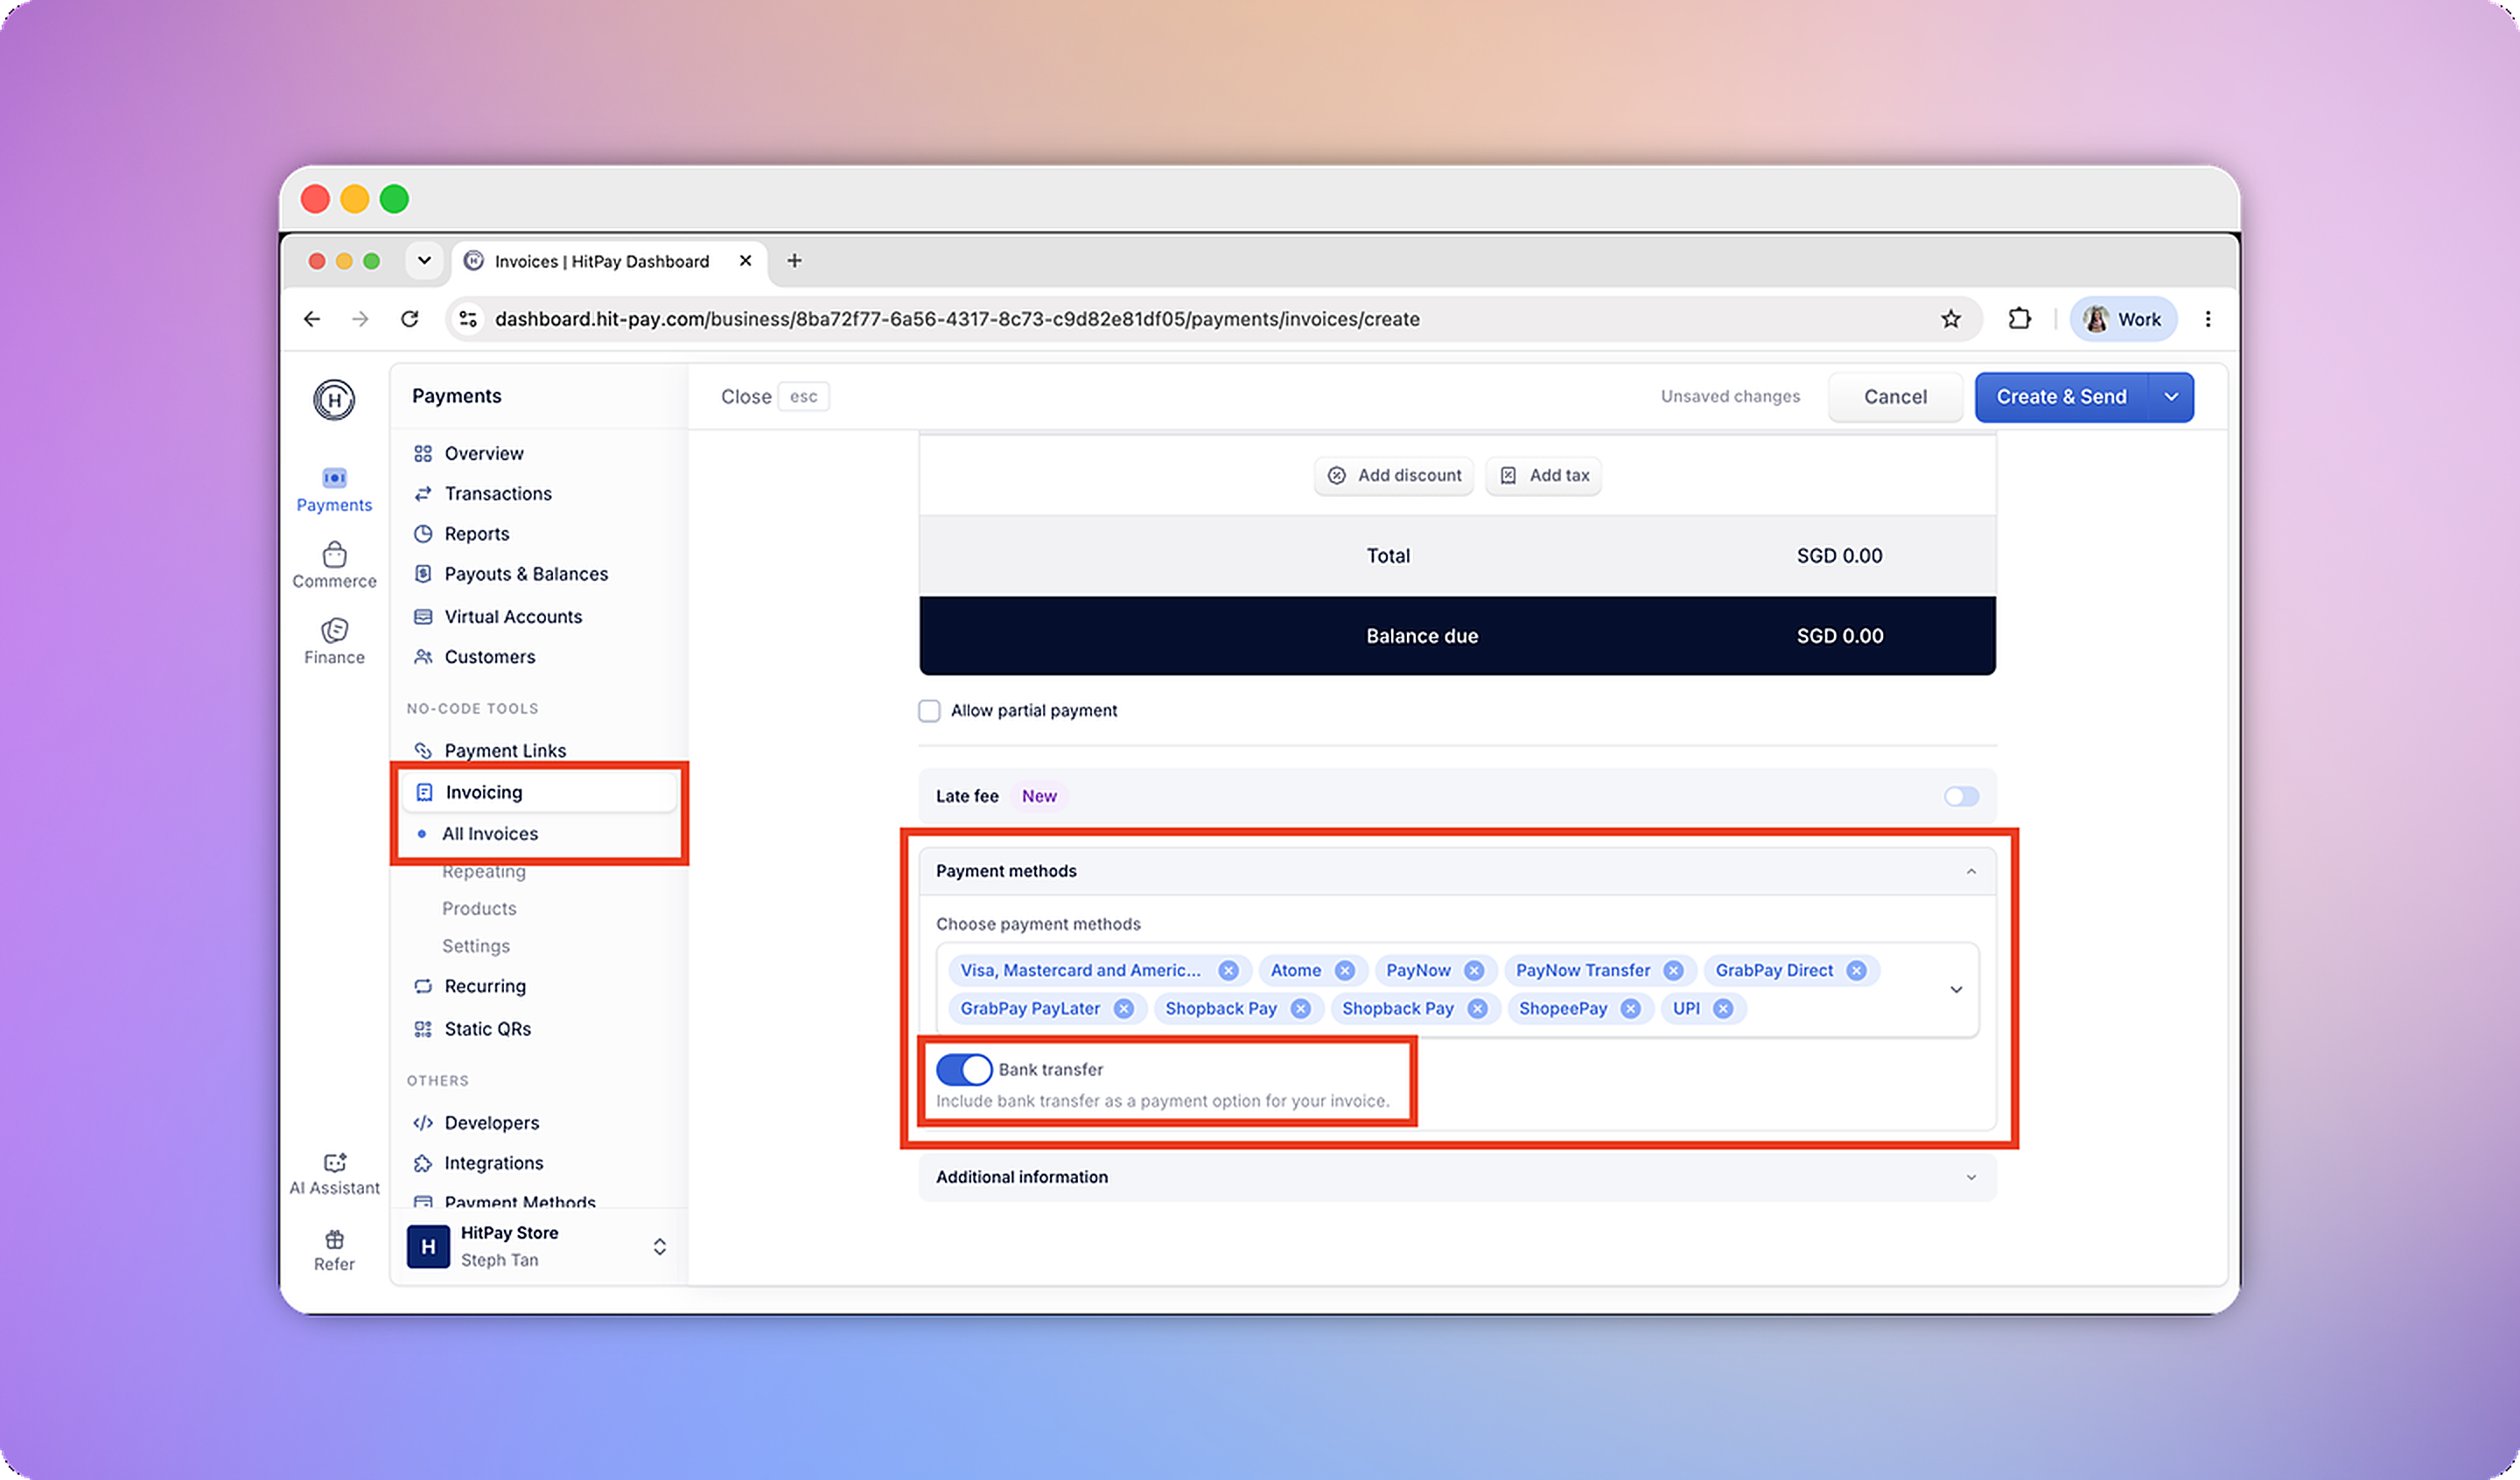Open Chrome three-dot menu
The height and width of the screenshot is (1480, 2520).
(2208, 319)
